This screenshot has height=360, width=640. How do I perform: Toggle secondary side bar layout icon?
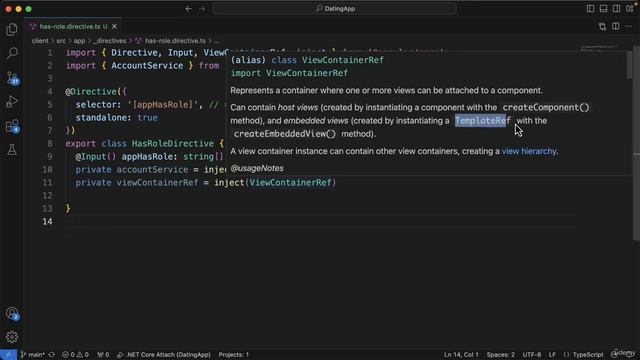pos(616,9)
